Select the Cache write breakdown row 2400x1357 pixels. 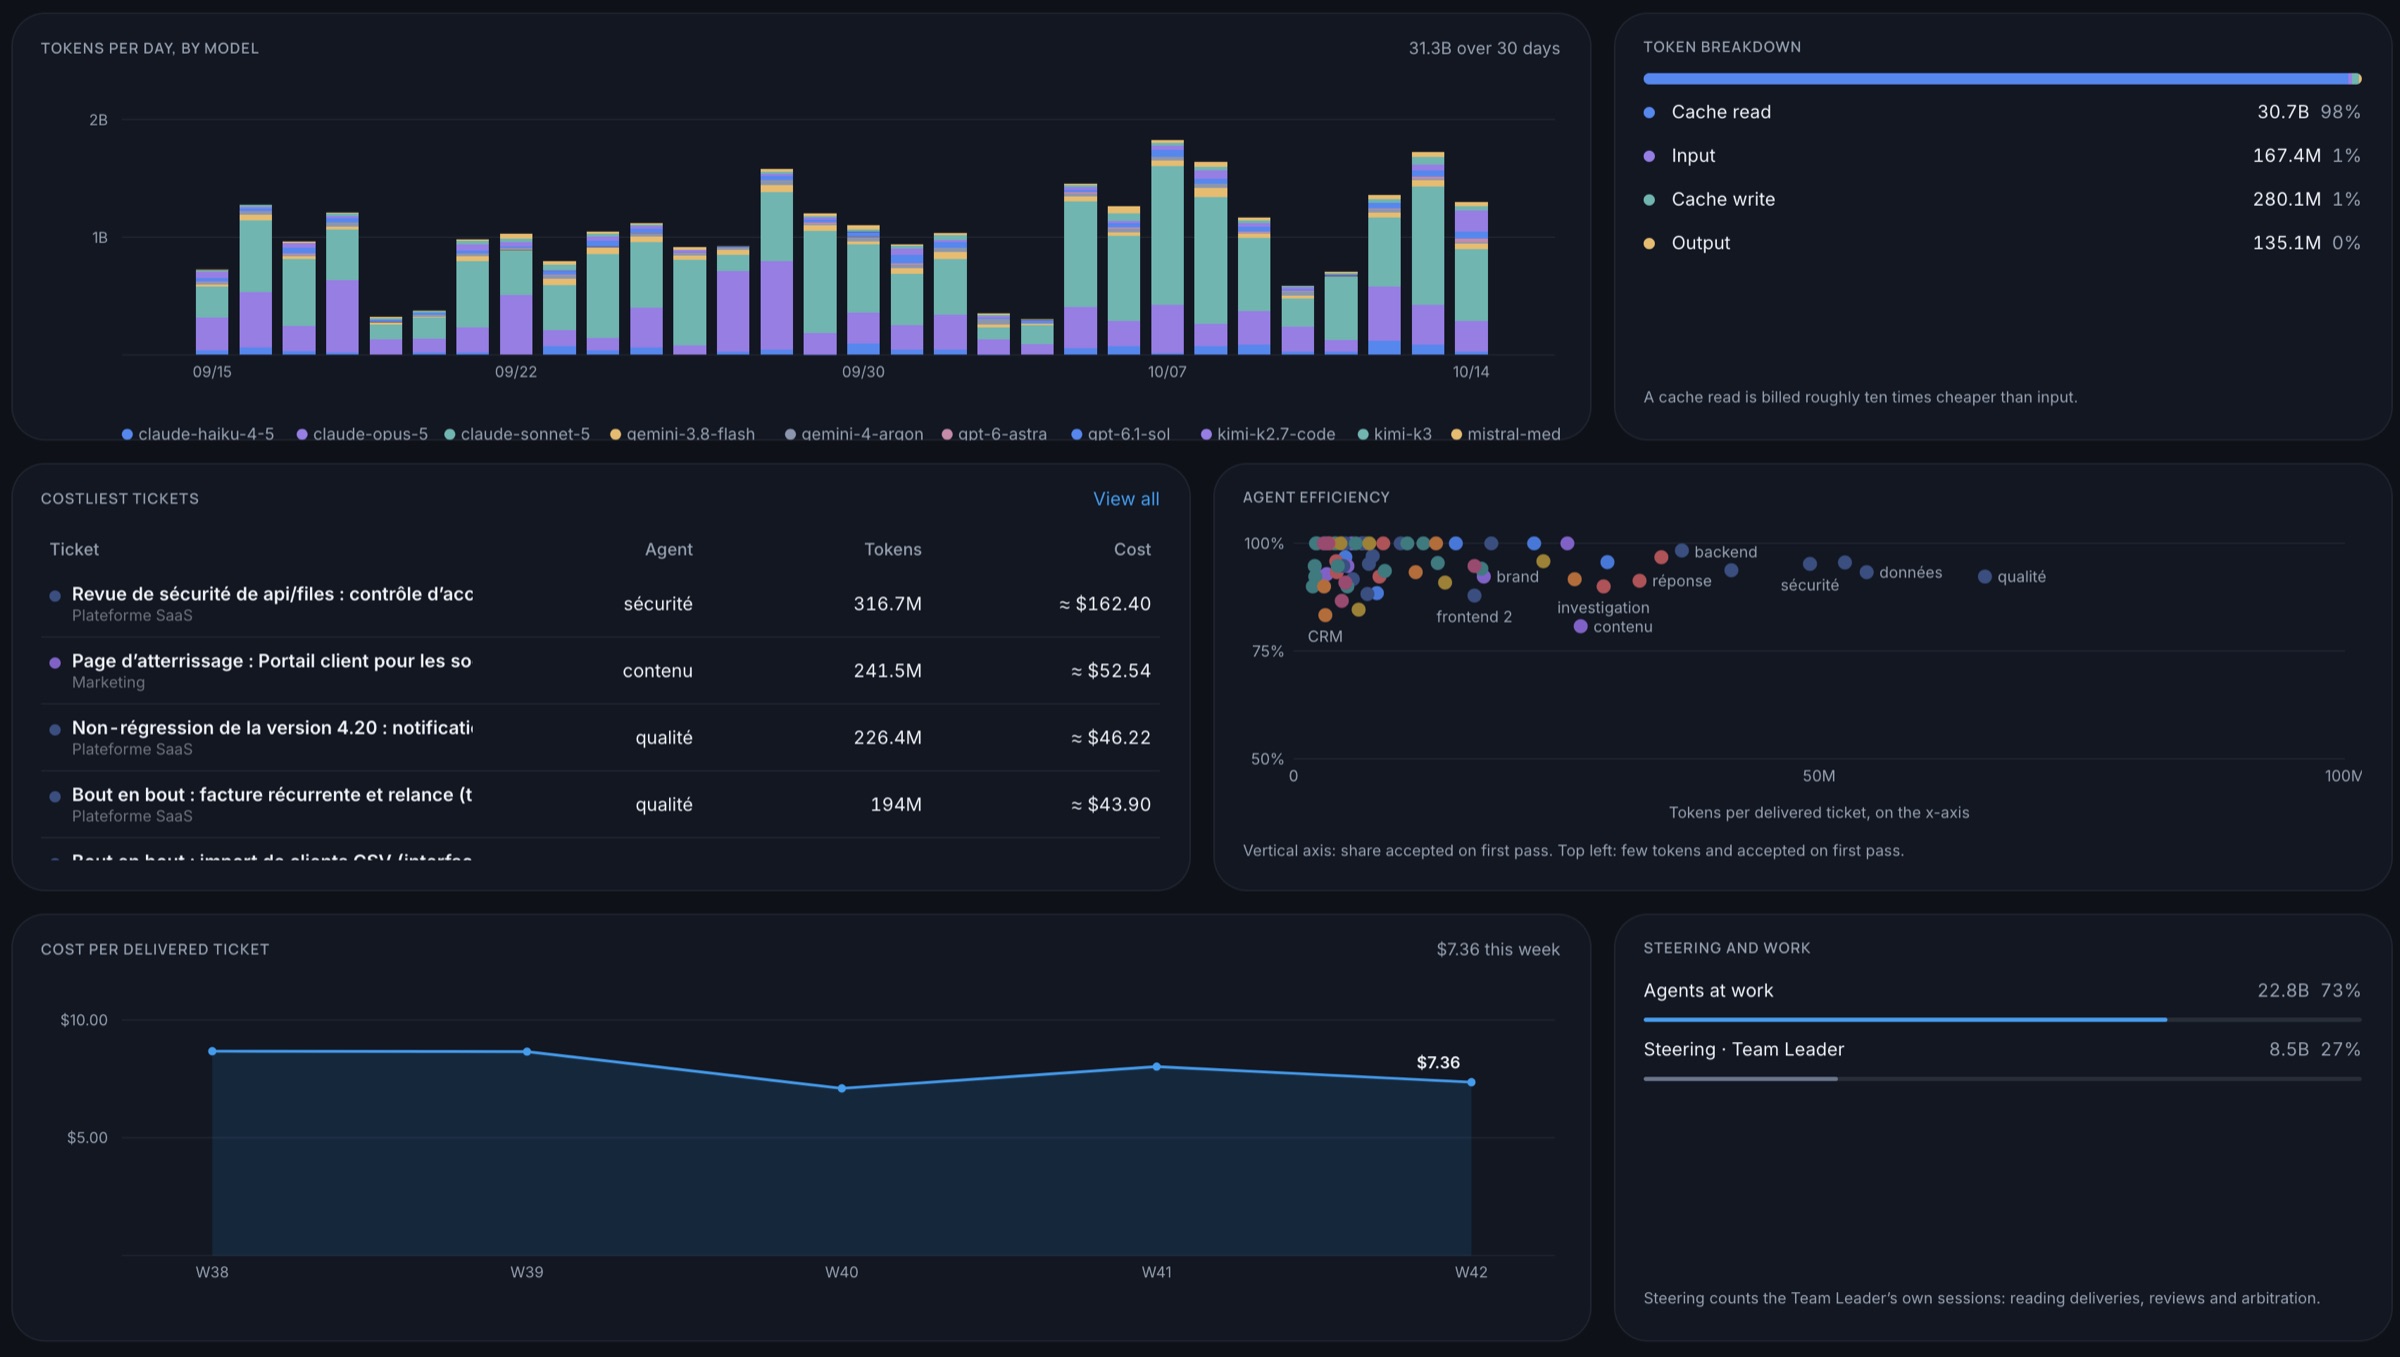(x=2002, y=199)
